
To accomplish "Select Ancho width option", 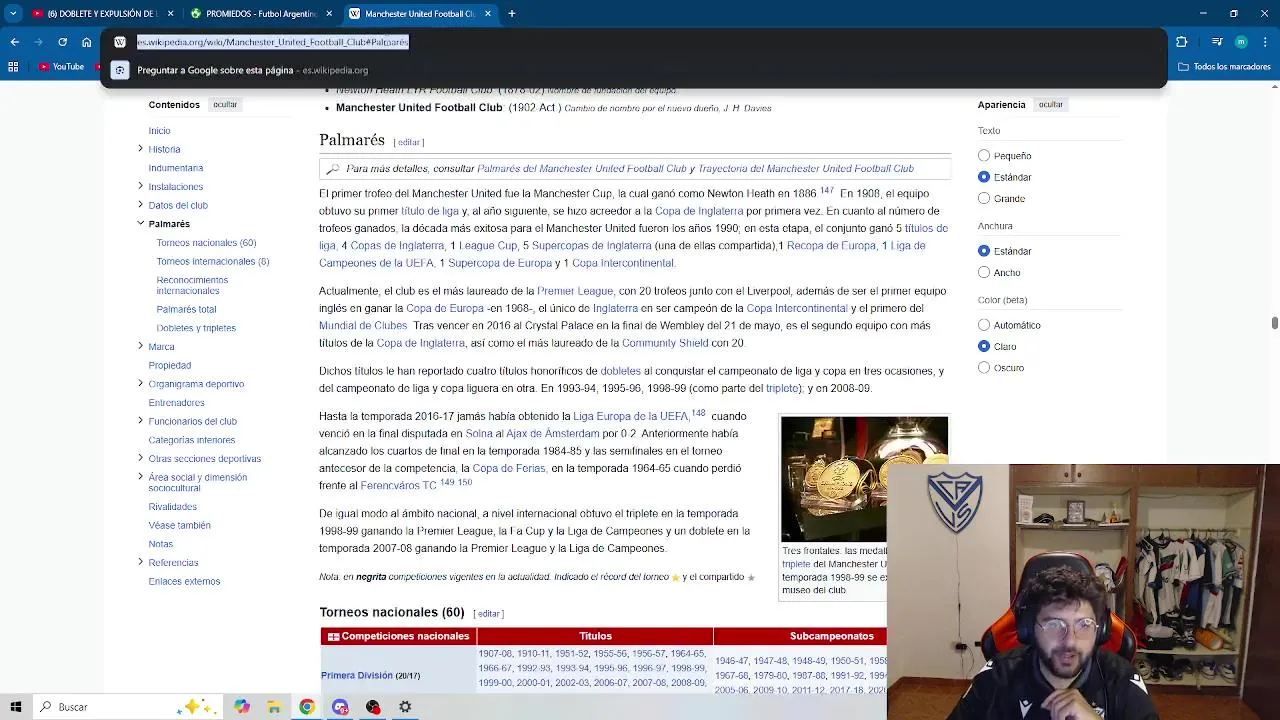I will click(x=984, y=272).
